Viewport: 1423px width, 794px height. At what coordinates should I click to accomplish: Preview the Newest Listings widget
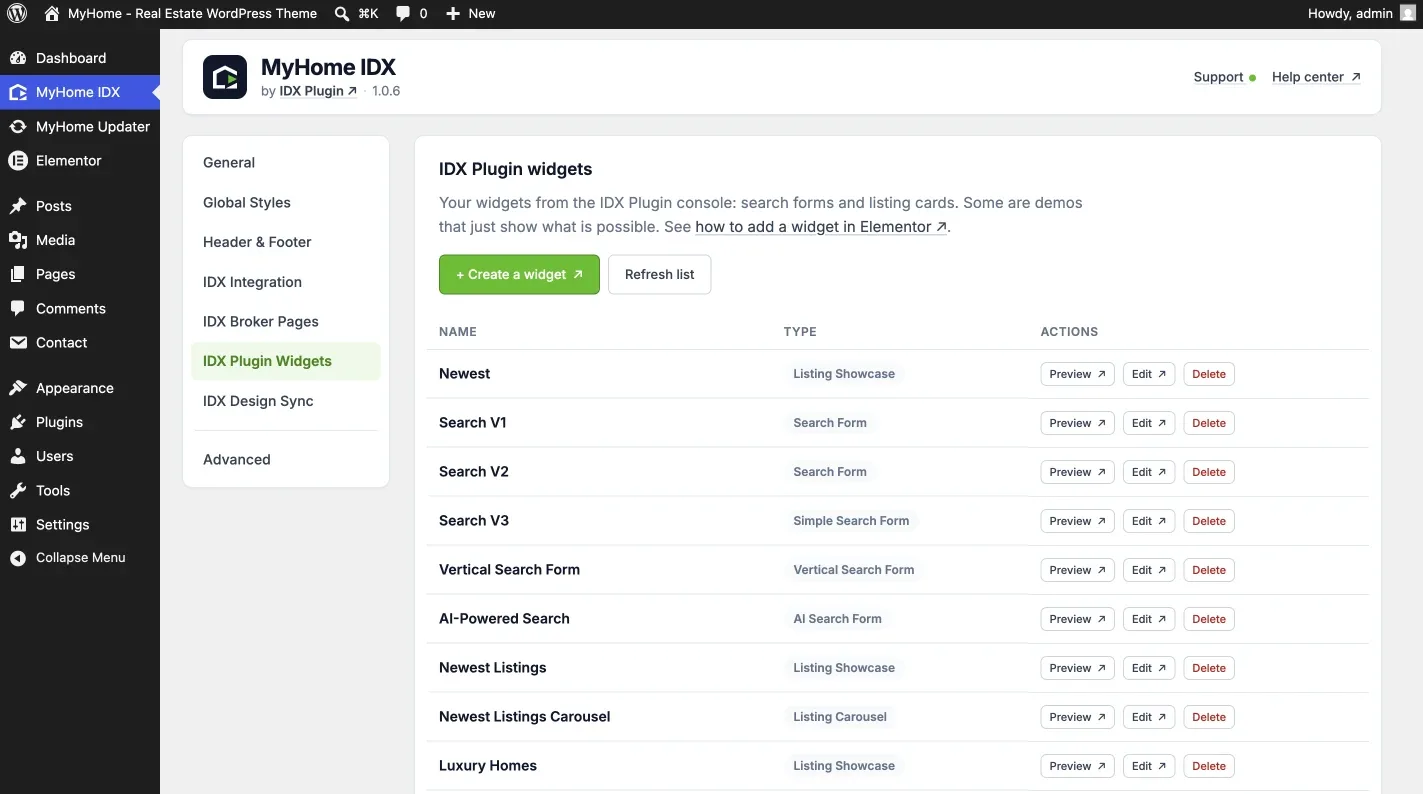[1077, 668]
